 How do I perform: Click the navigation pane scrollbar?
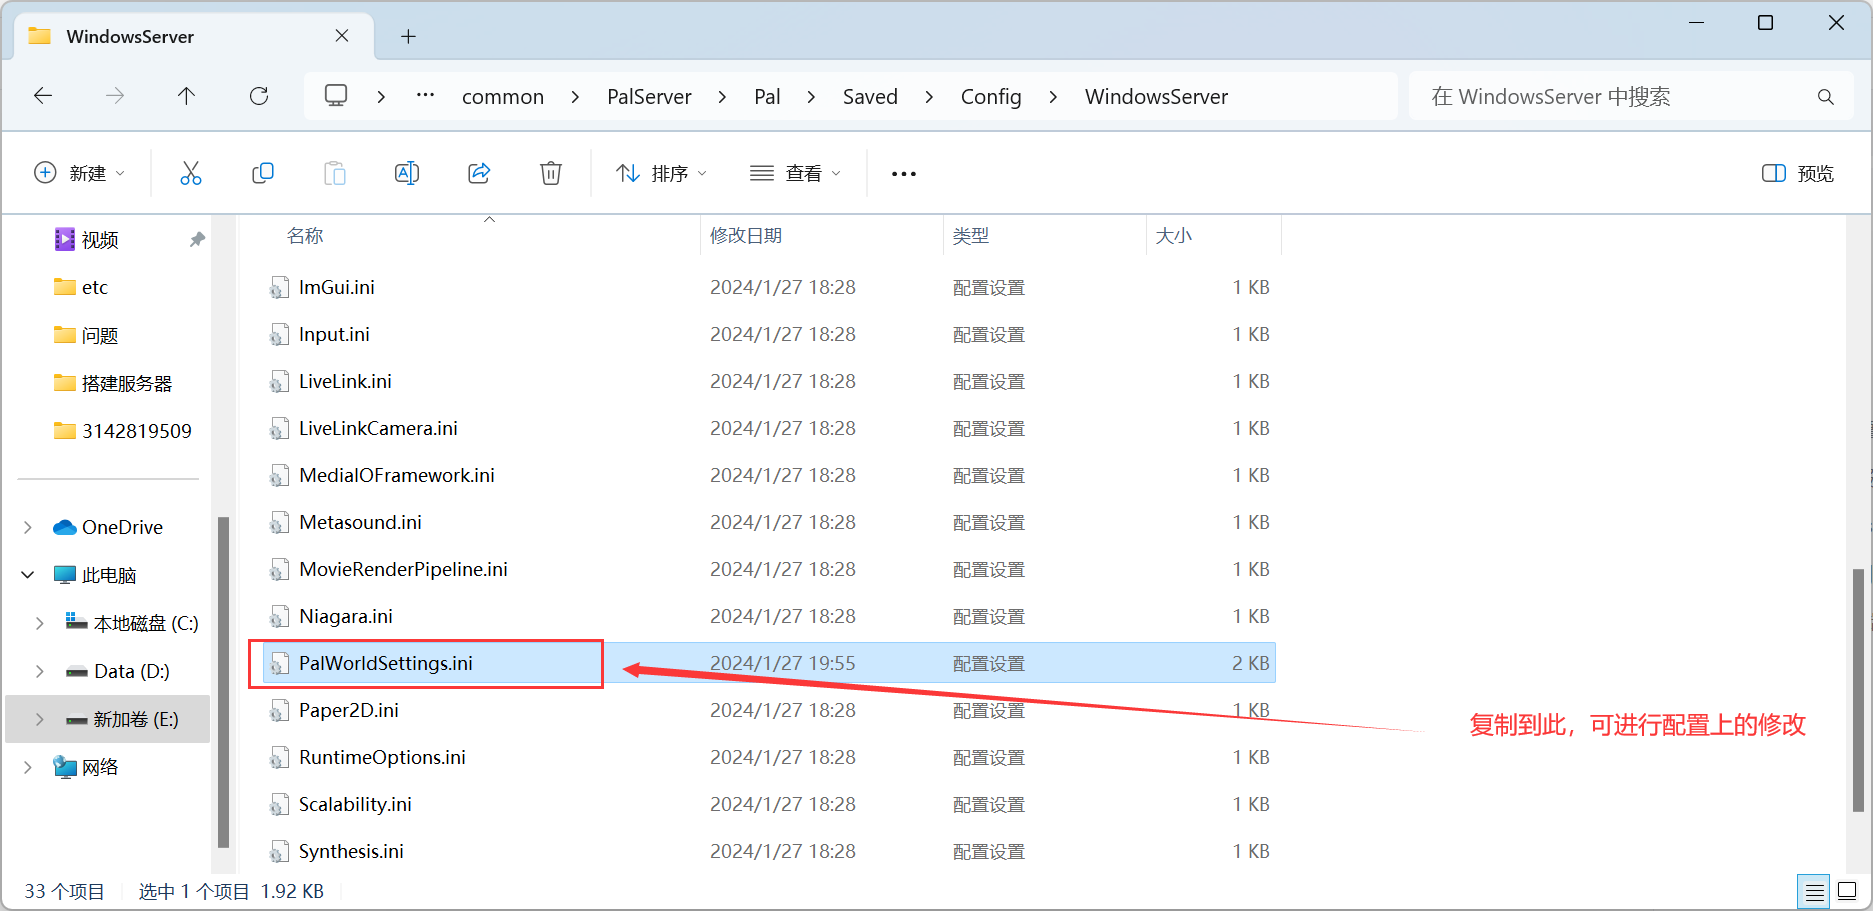(x=223, y=682)
